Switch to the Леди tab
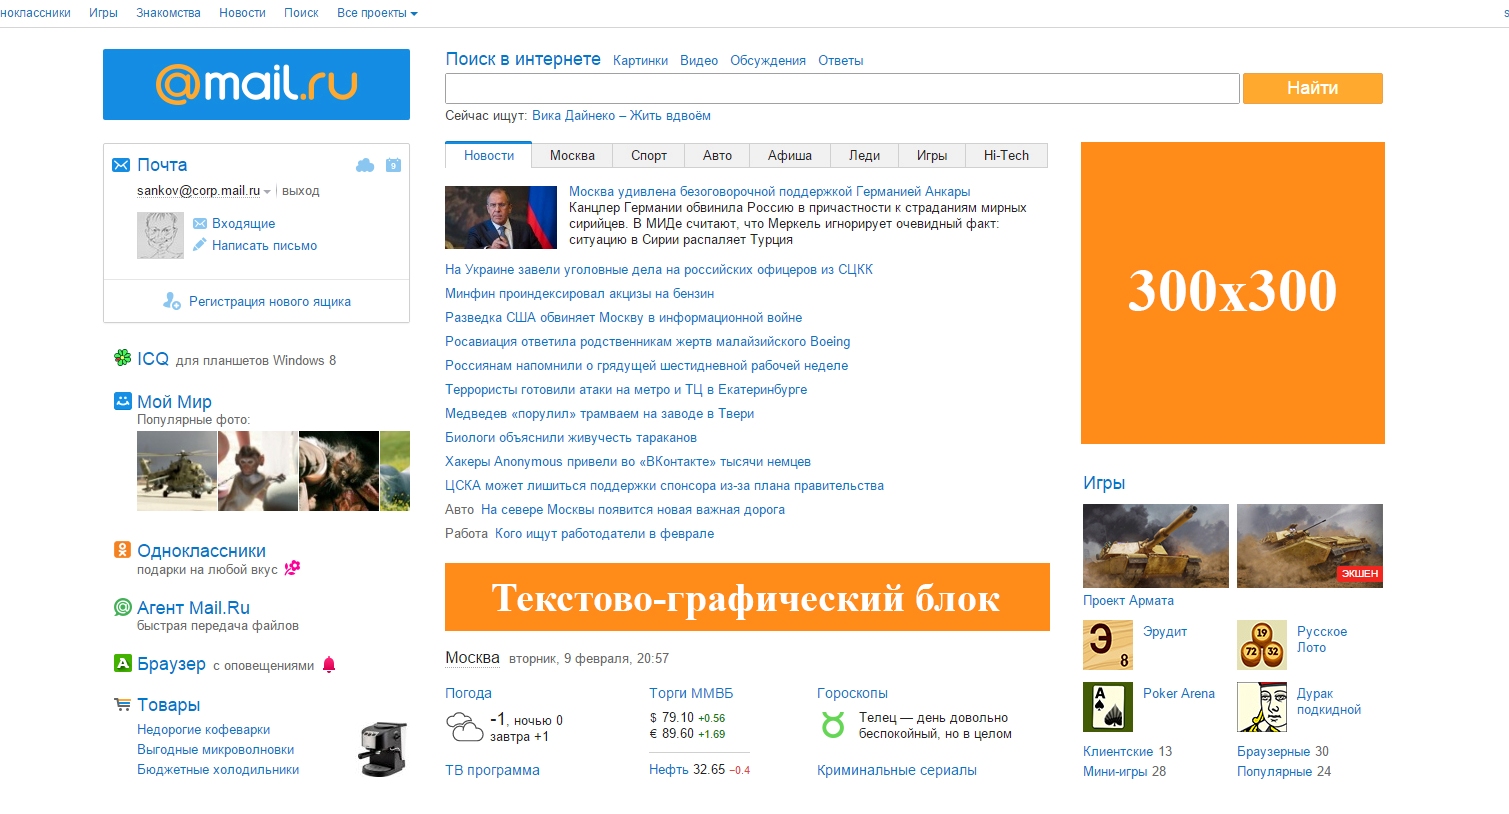 (x=864, y=155)
